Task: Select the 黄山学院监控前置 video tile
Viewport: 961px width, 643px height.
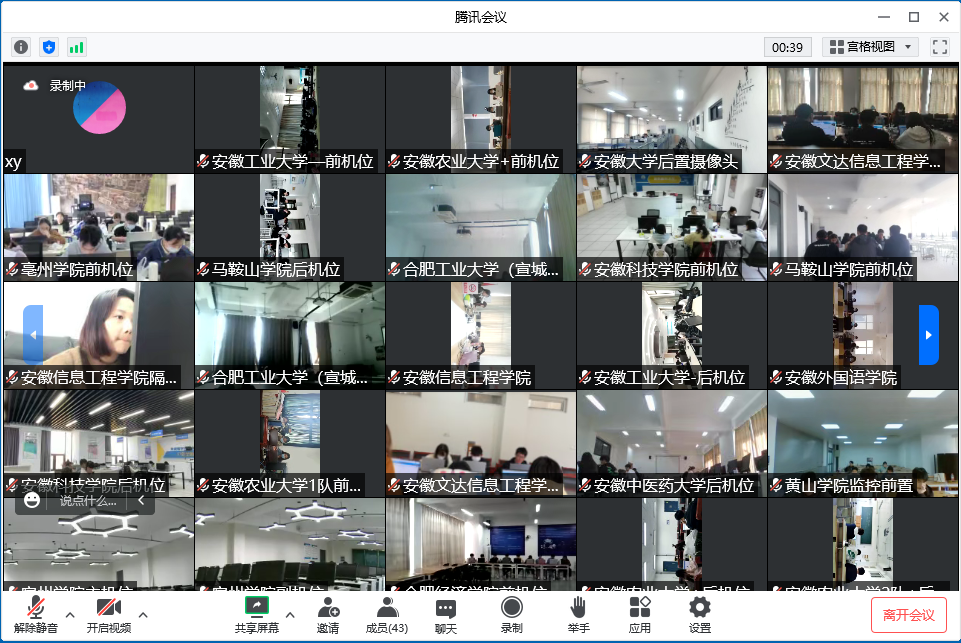Action: click(x=862, y=443)
